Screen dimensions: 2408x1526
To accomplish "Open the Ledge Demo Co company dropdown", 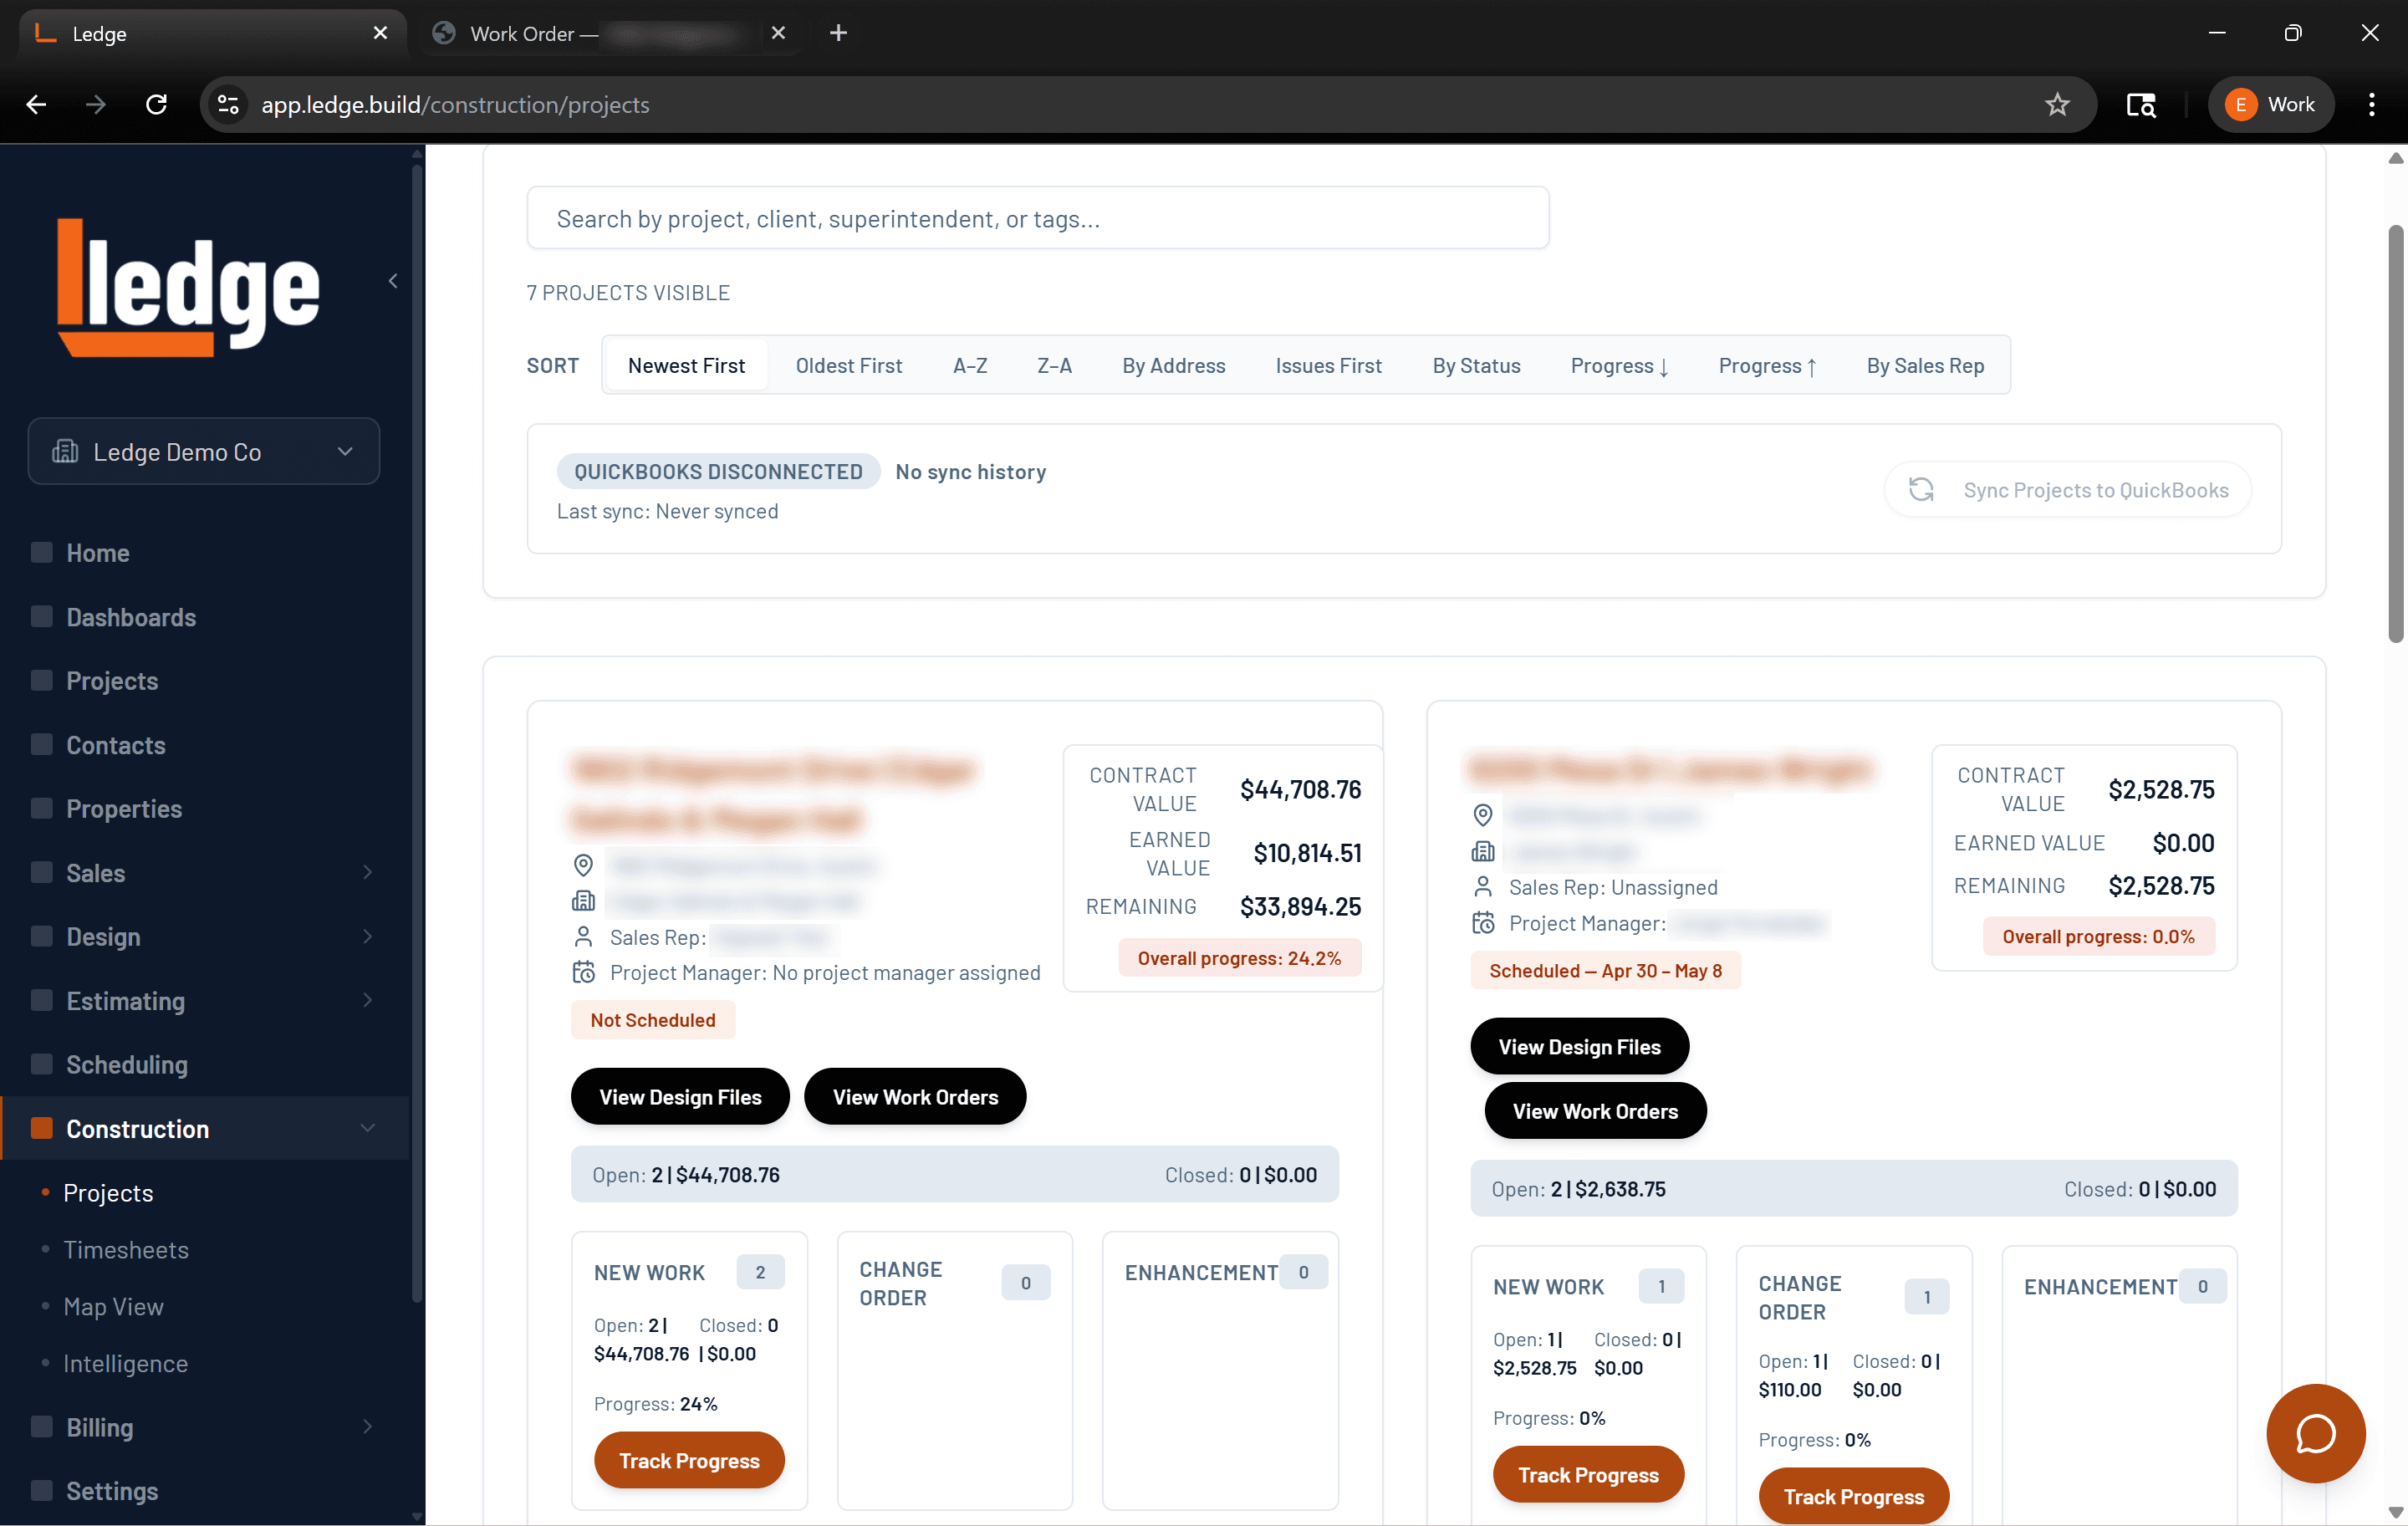I will tap(204, 451).
